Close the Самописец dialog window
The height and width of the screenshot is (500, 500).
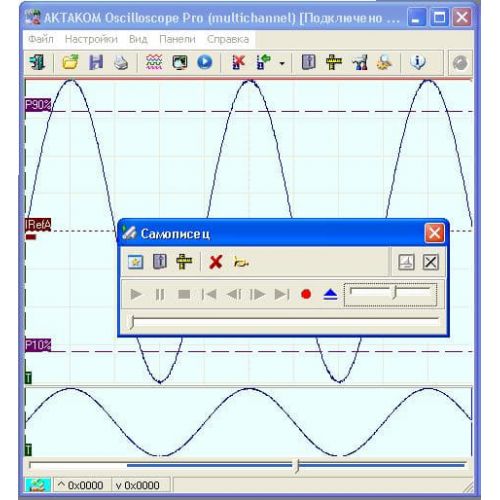point(434,233)
